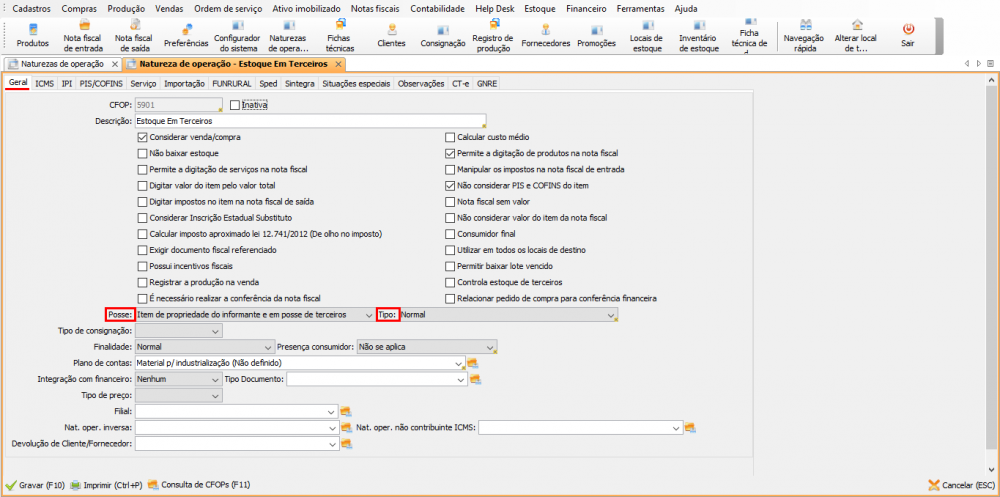The height and width of the screenshot is (497, 1000).
Task: Open lookup icon beside Plano de contas
Action: coord(474,363)
